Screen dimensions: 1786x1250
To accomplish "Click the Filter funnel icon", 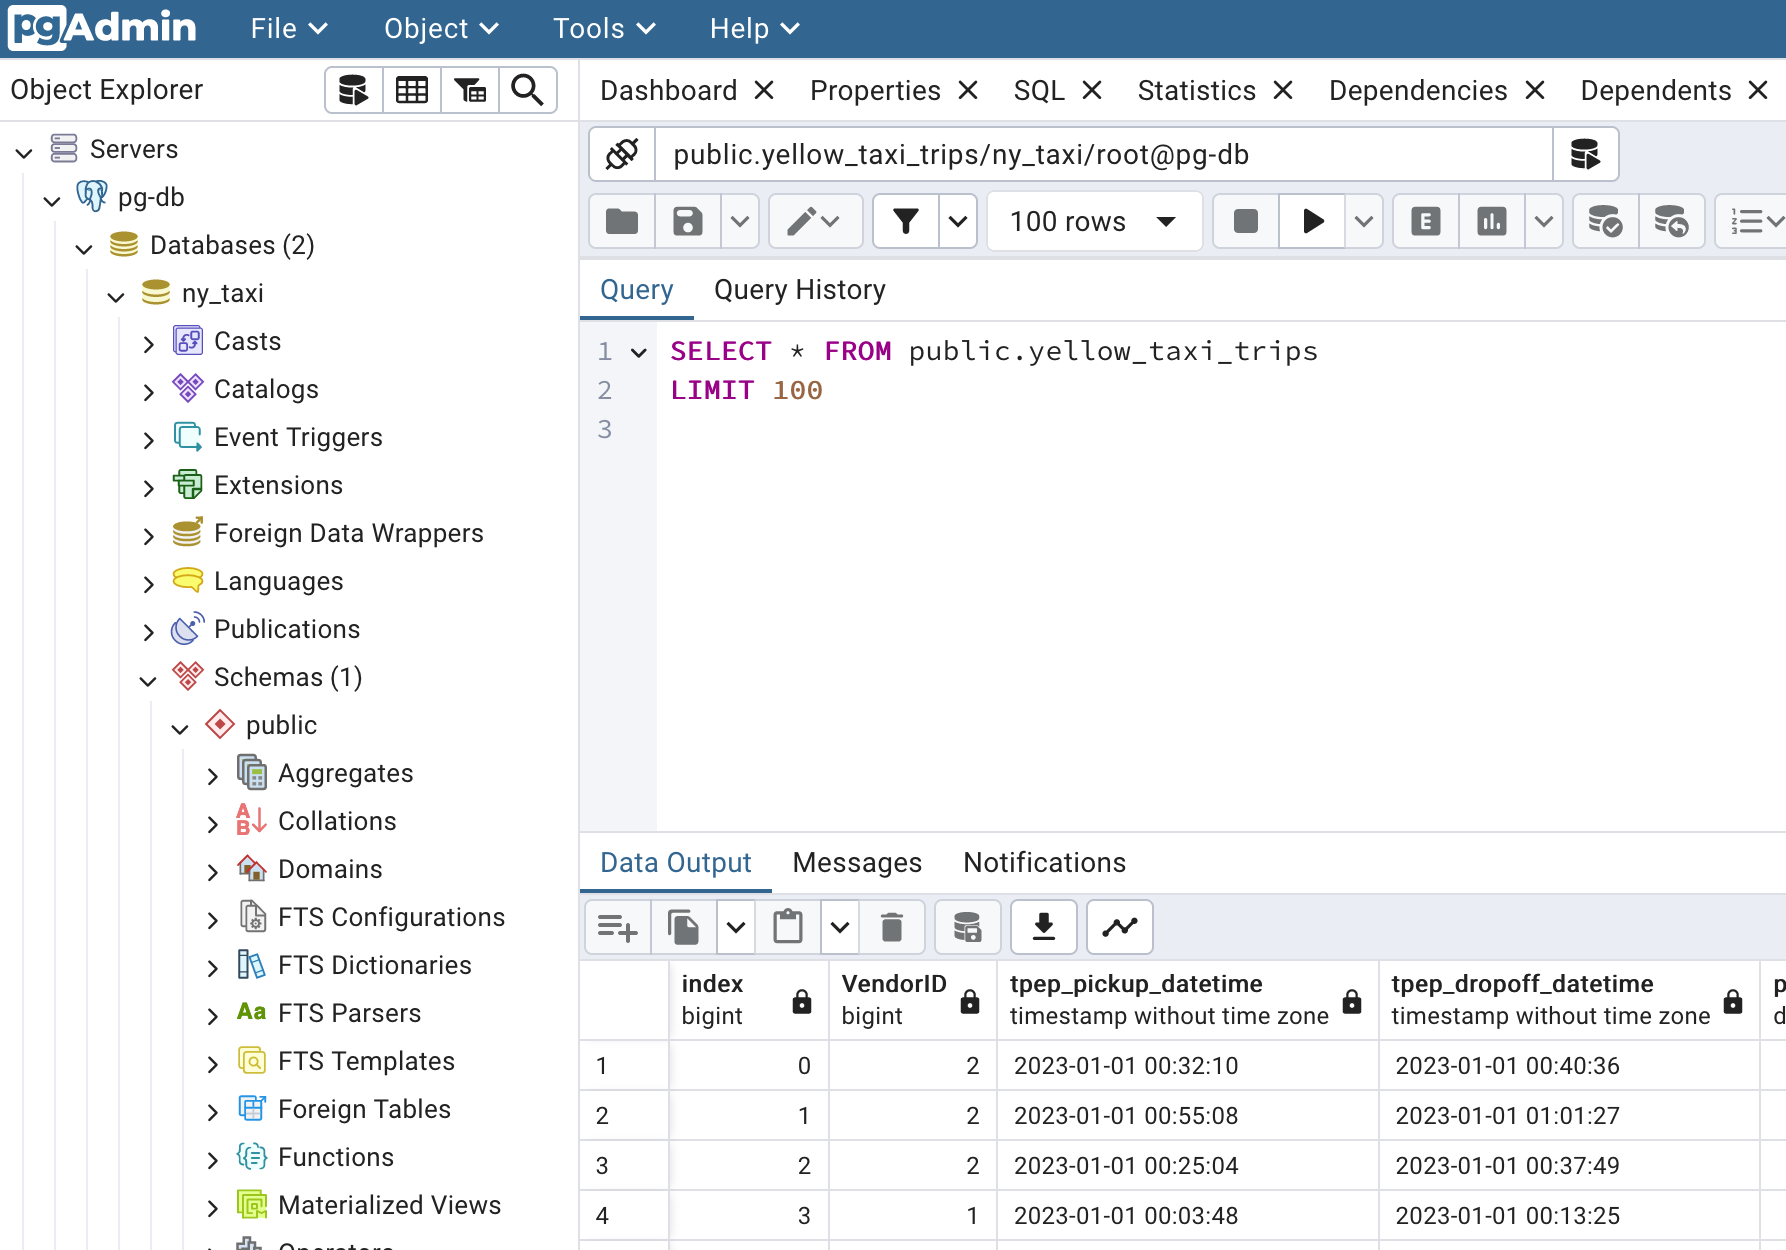I will coord(906,221).
